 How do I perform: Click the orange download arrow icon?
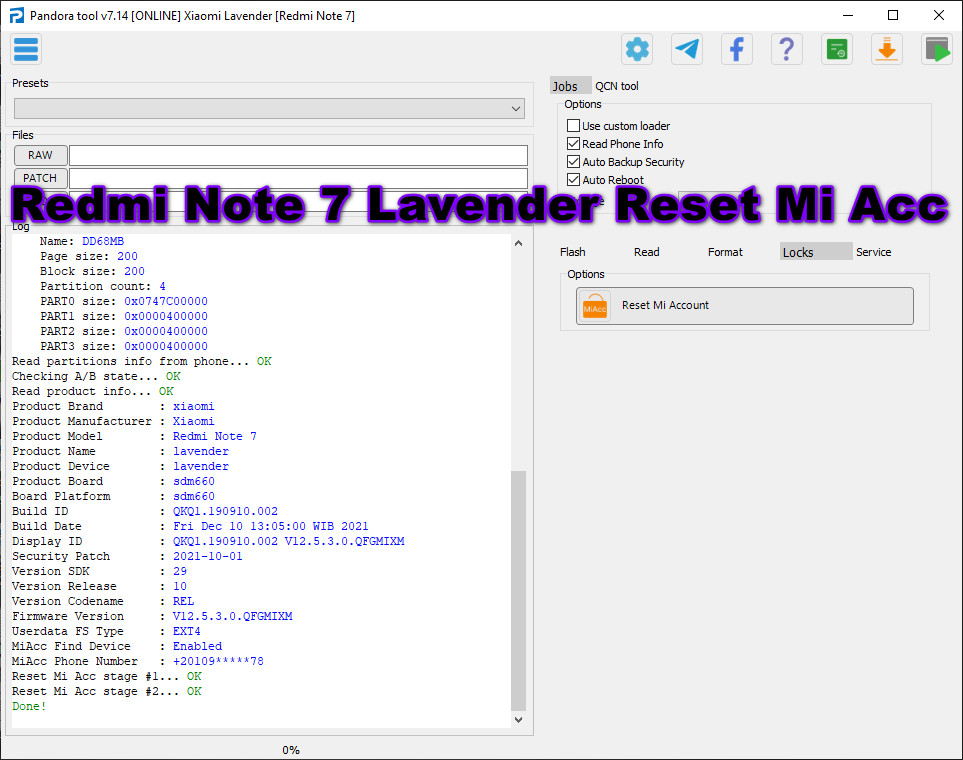click(887, 49)
